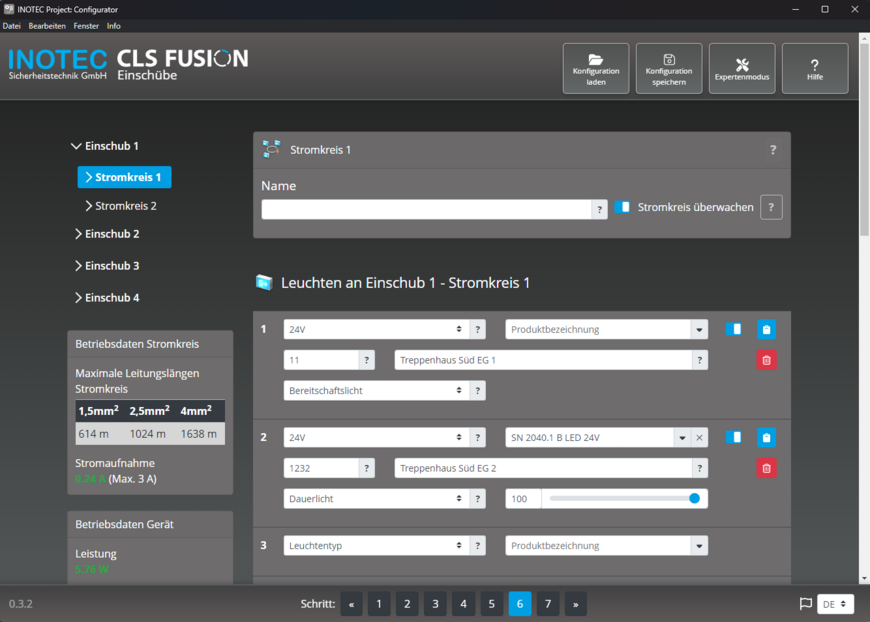Open the Leuchtentyp dropdown in row 3
Viewport: 870px width, 622px height.
(x=376, y=546)
